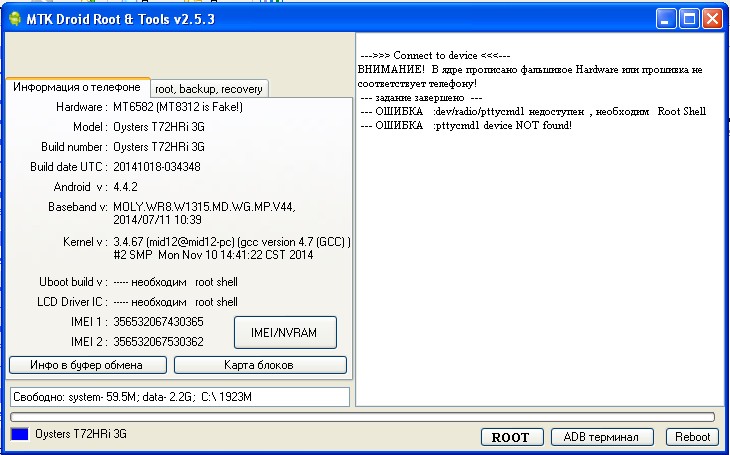Viewport: 730px width, 455px height.
Task: Minimize the MTK Droid Root & Tools window
Action: pos(666,19)
